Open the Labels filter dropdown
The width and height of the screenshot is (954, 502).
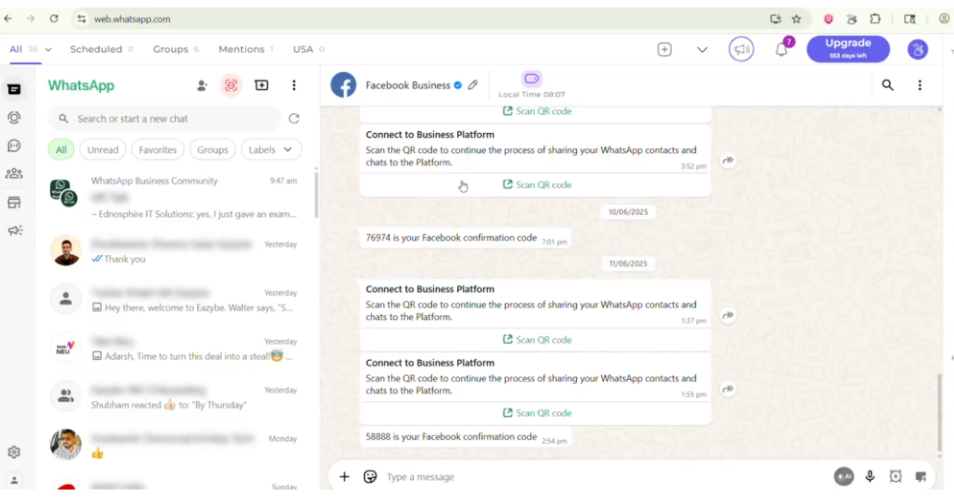tap(271, 150)
